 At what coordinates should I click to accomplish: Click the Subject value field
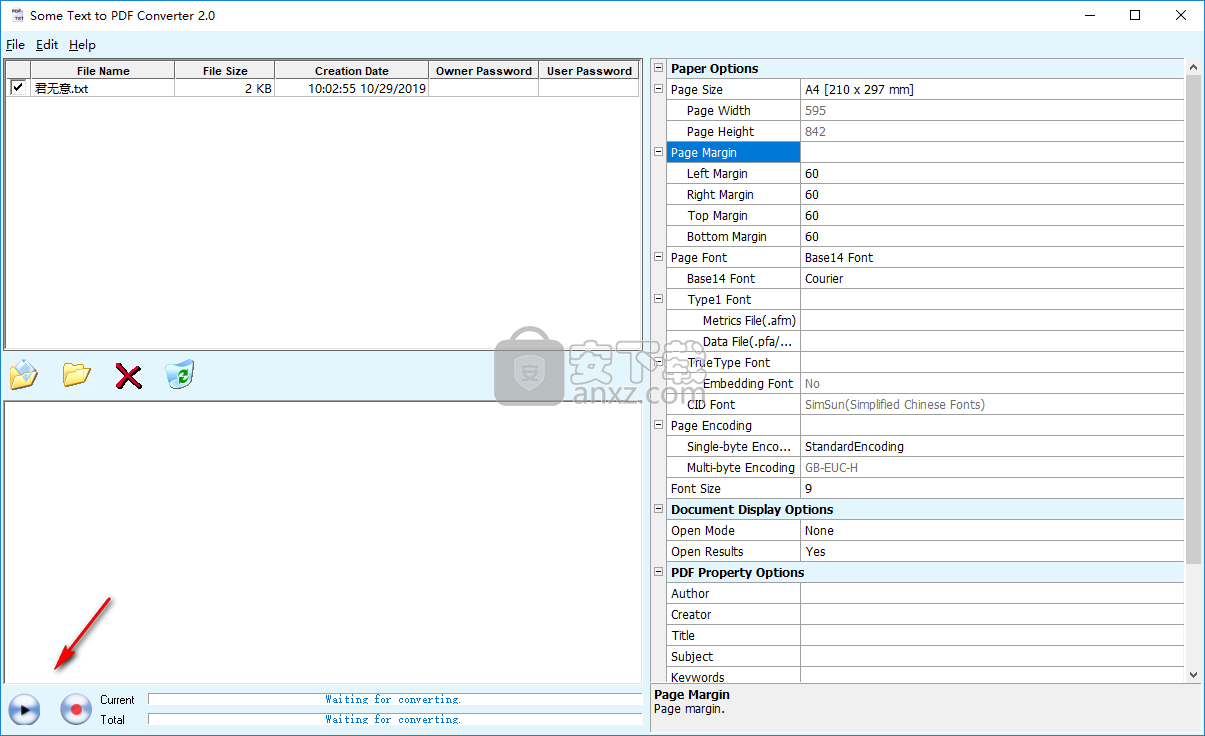pos(992,656)
